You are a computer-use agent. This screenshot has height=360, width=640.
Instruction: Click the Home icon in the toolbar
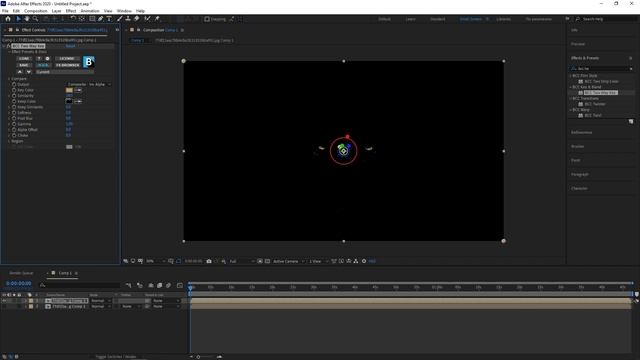pyautogui.click(x=8, y=19)
